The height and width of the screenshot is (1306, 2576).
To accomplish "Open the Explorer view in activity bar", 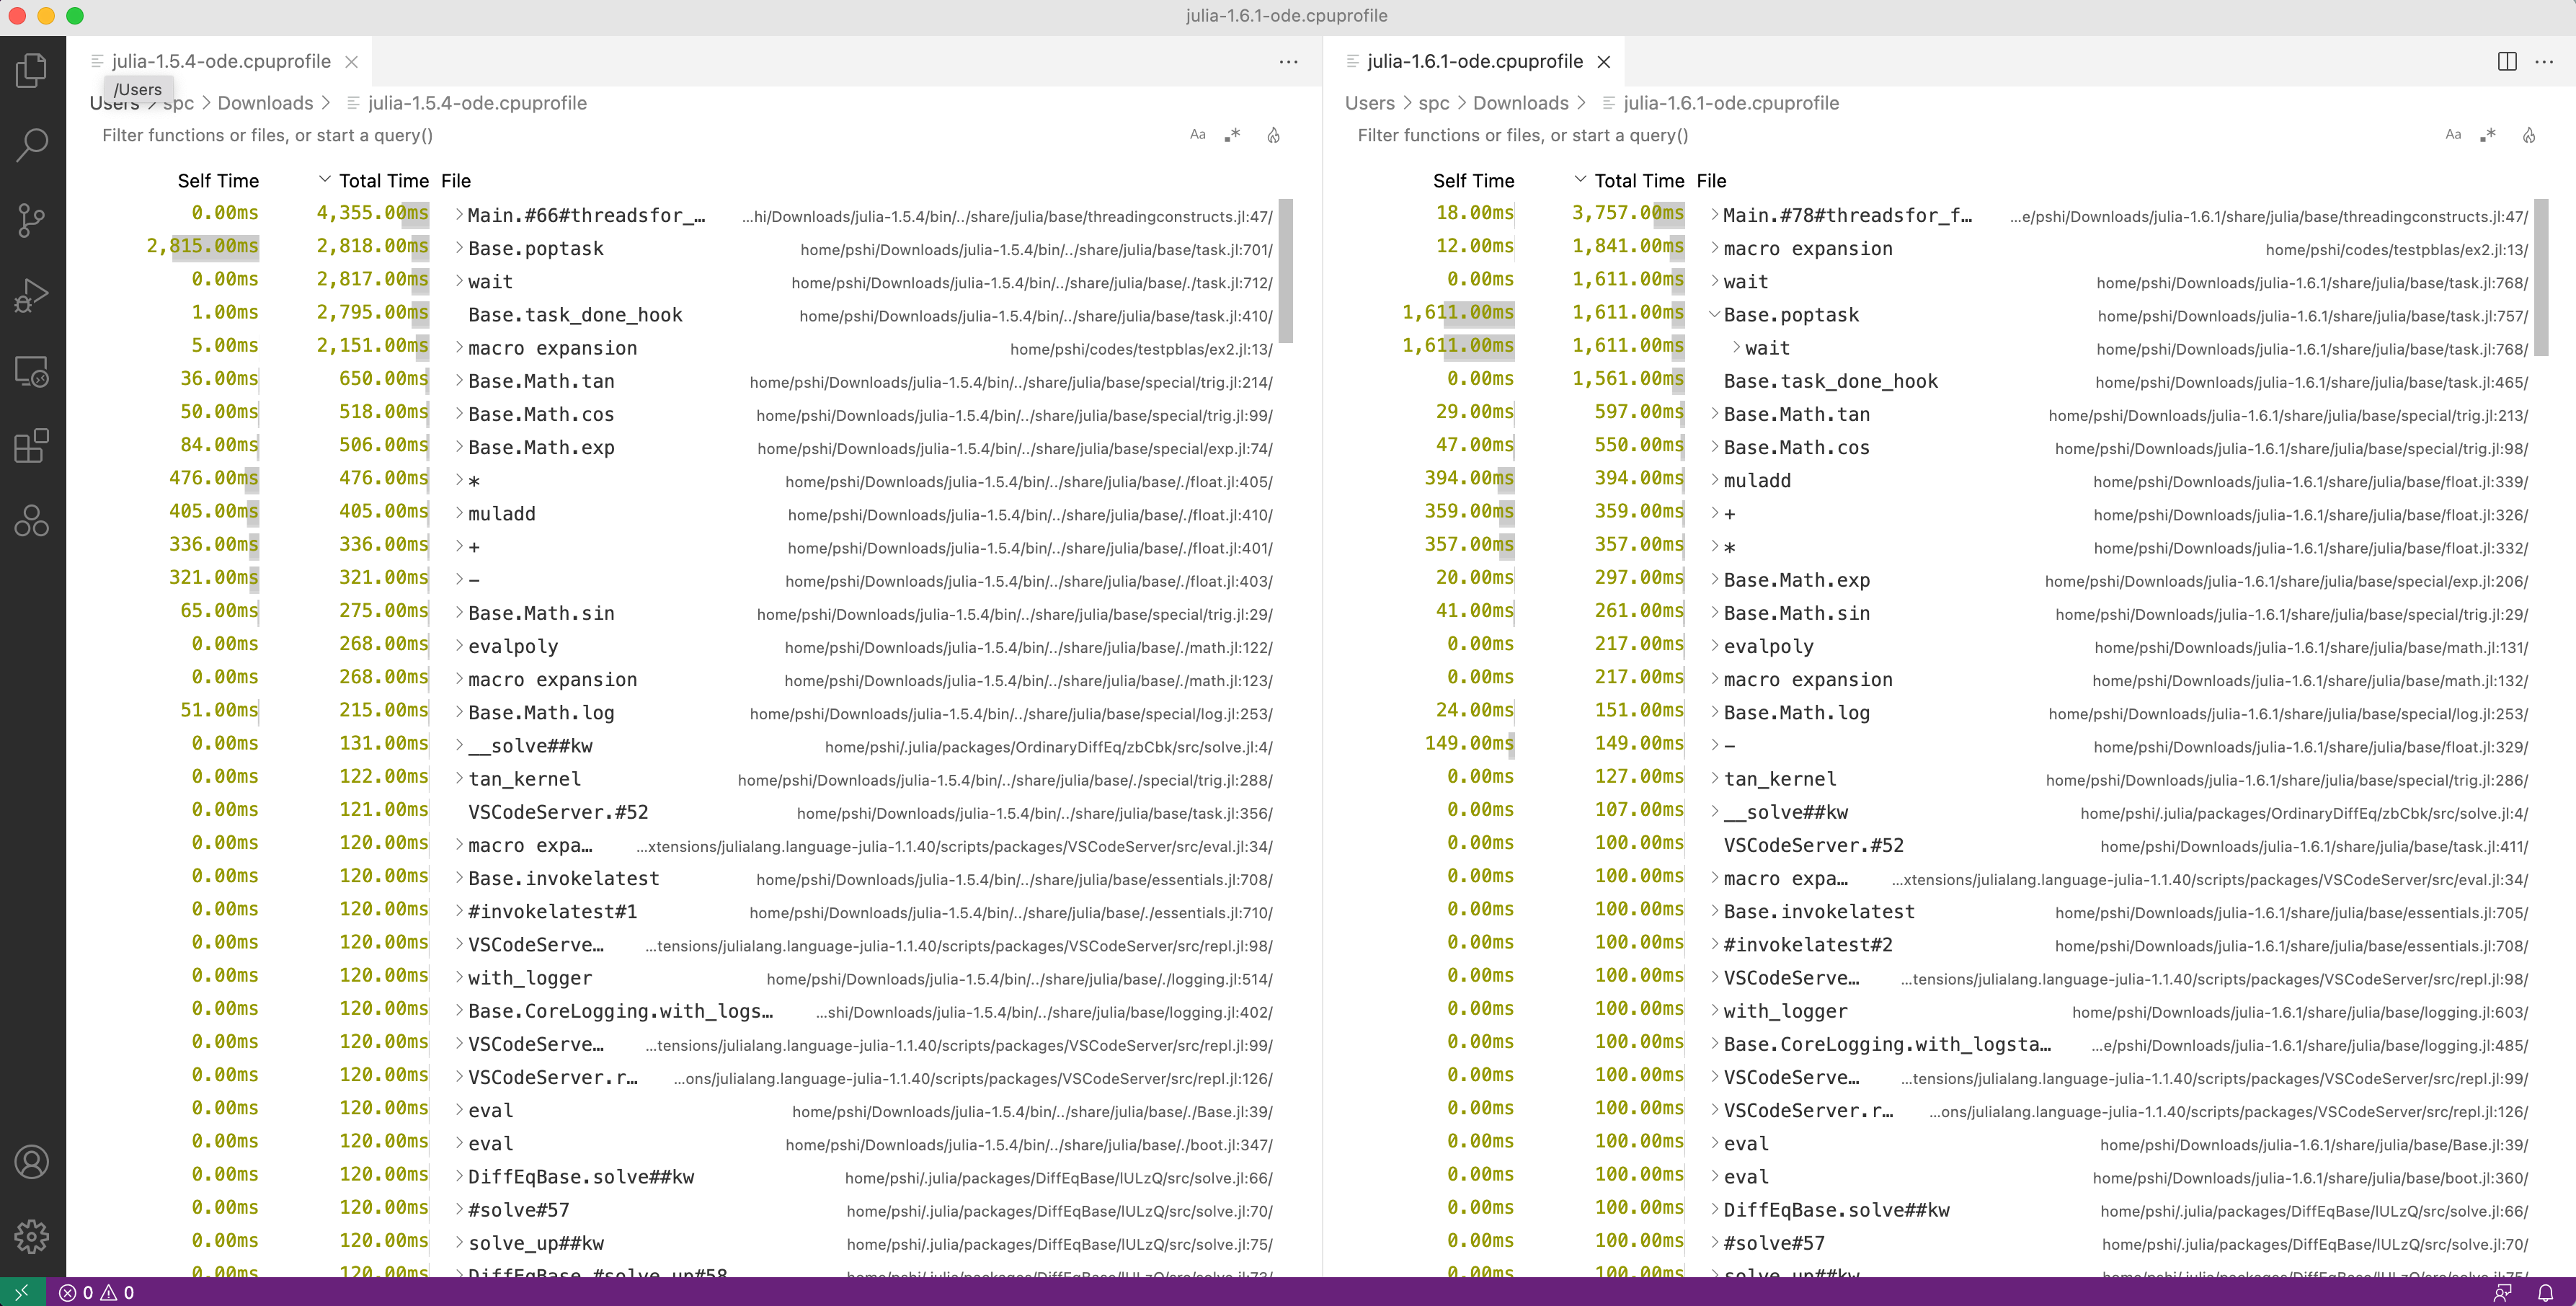I will pyautogui.click(x=32, y=71).
